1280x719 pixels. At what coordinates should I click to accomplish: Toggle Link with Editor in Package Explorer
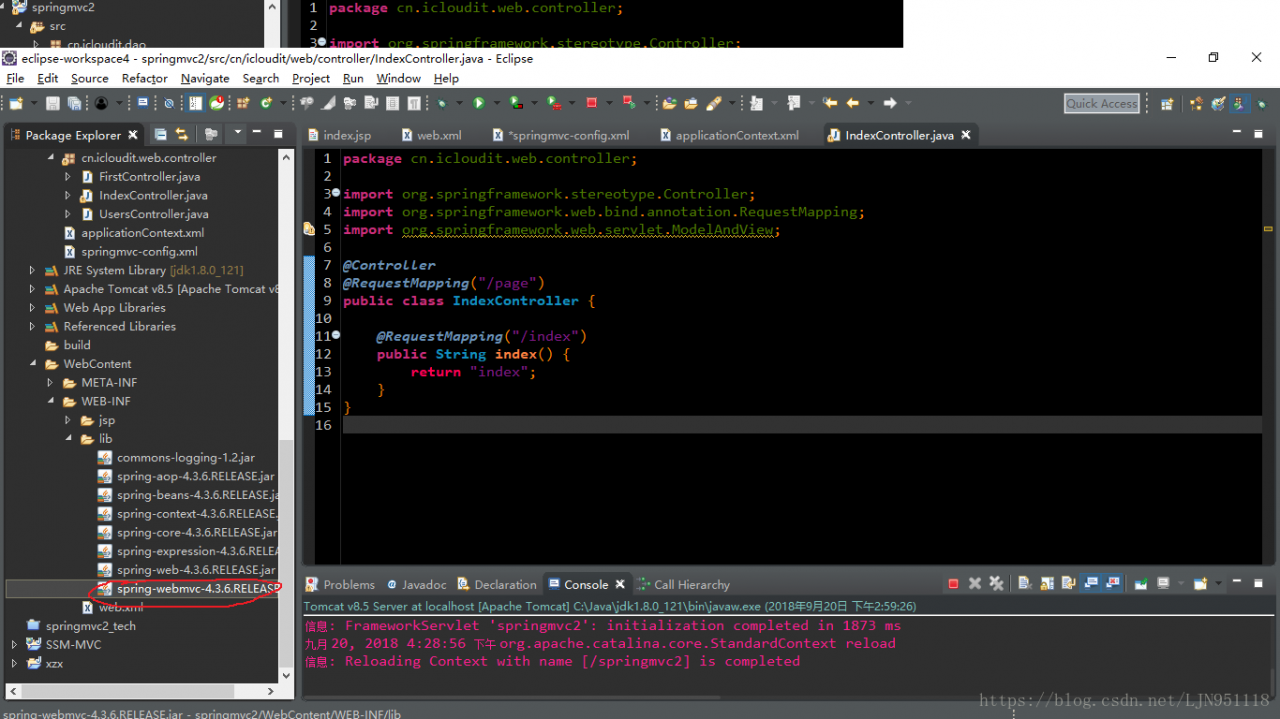click(x=182, y=134)
